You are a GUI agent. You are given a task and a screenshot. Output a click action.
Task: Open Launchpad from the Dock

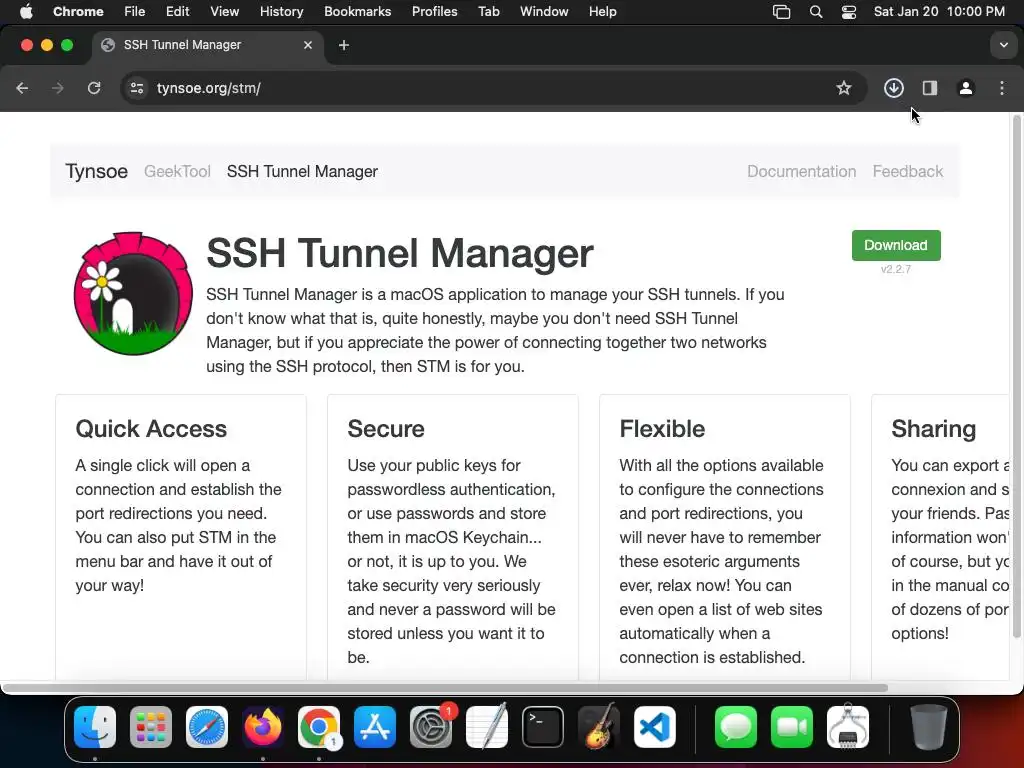151,726
